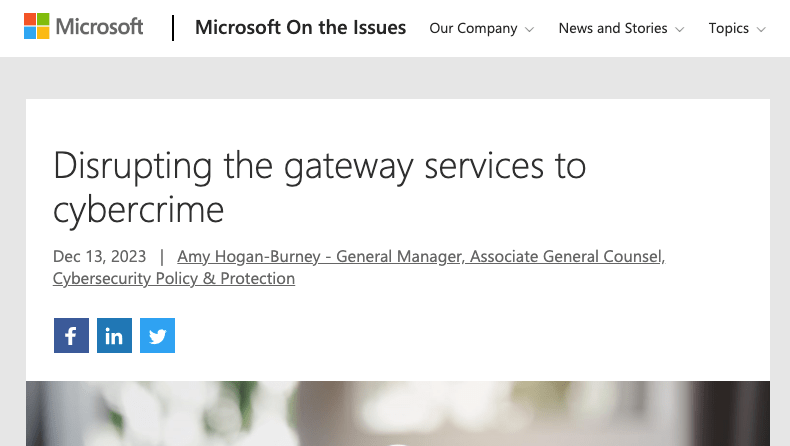
Task: Share the article on LinkedIn
Action: (114, 336)
